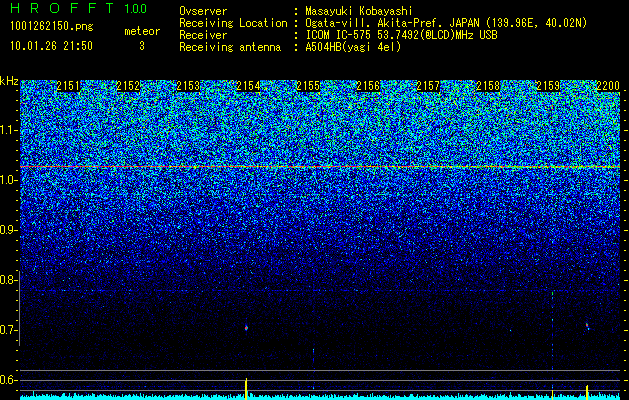This screenshot has height=400, width=629.
Task: Click the version number 1.0.0
Action: coord(136,9)
